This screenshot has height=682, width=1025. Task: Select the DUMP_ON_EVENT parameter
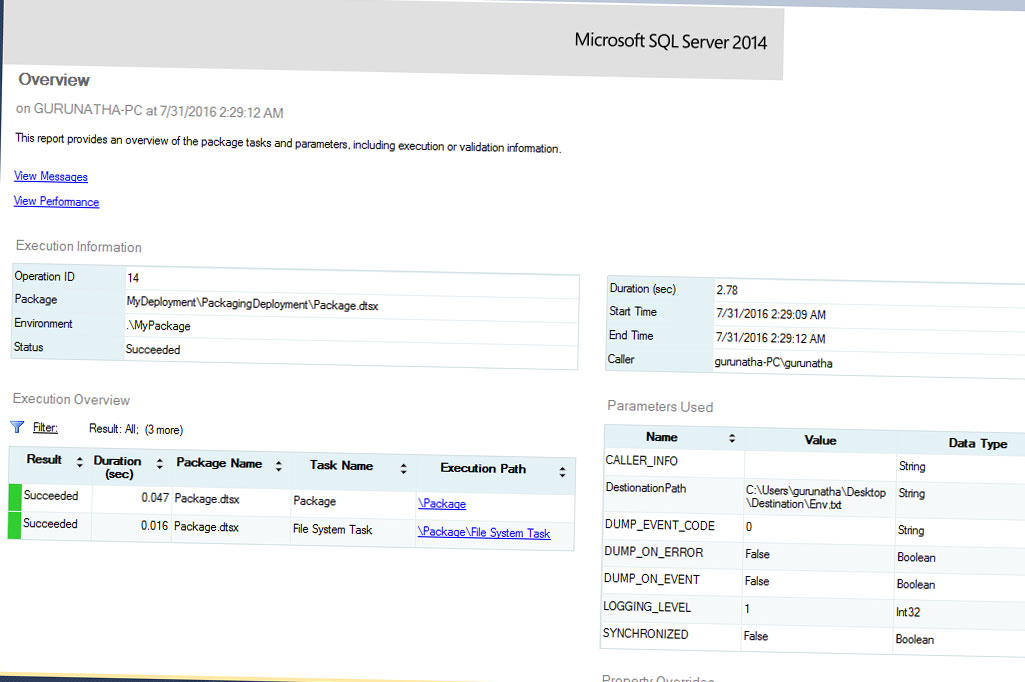[652, 579]
